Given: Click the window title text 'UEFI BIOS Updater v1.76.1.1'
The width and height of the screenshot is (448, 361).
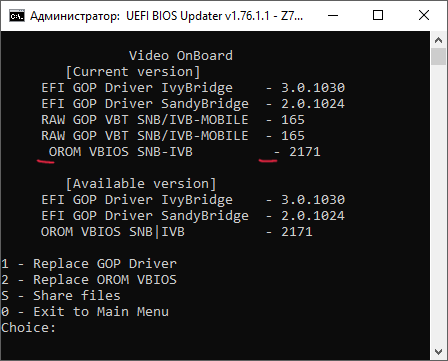Looking at the screenshot, I should [x=197, y=16].
